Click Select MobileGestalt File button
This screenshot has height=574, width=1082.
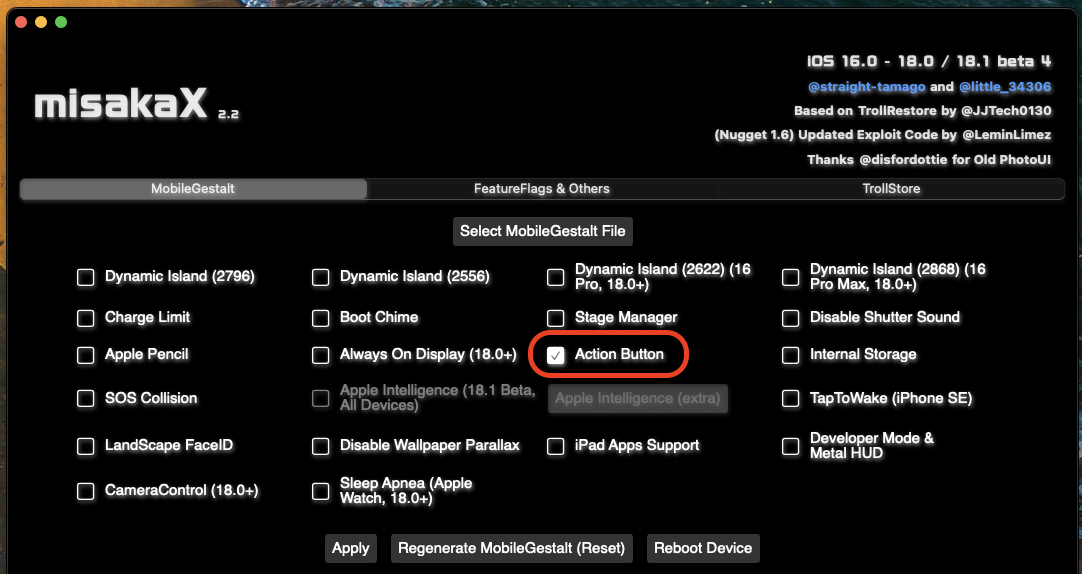click(542, 231)
